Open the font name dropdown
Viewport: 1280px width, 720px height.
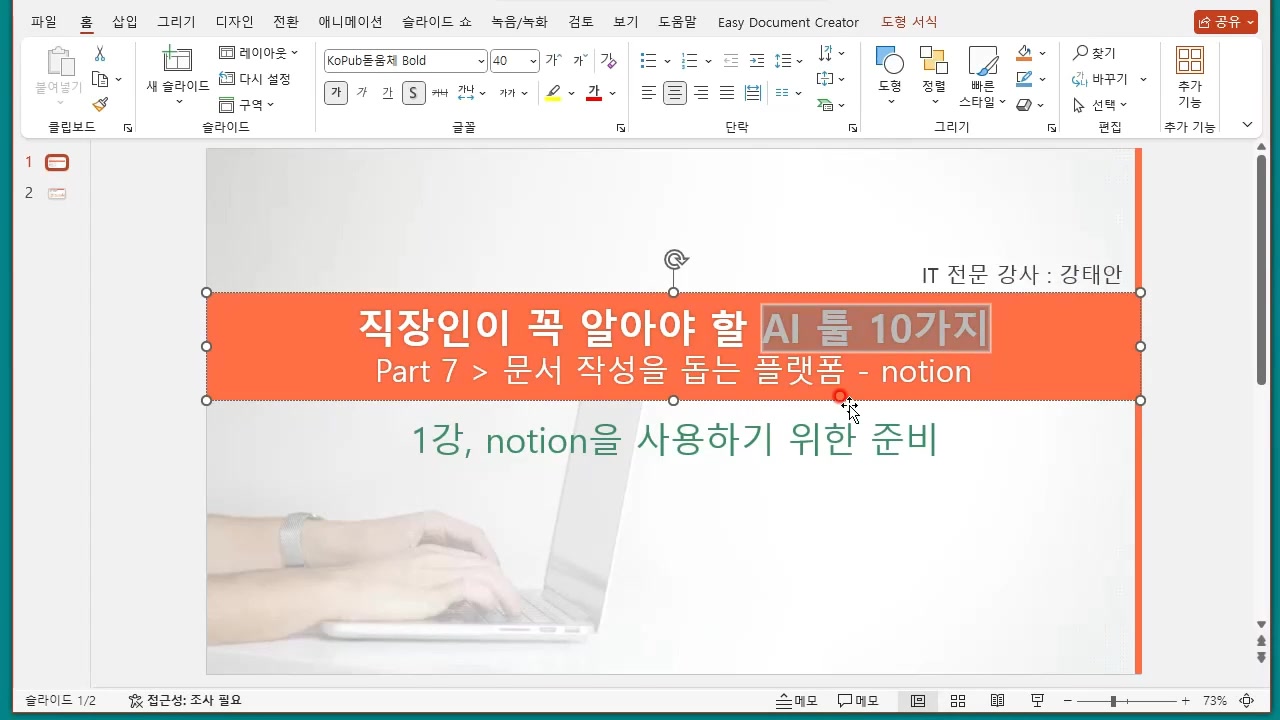tap(478, 60)
